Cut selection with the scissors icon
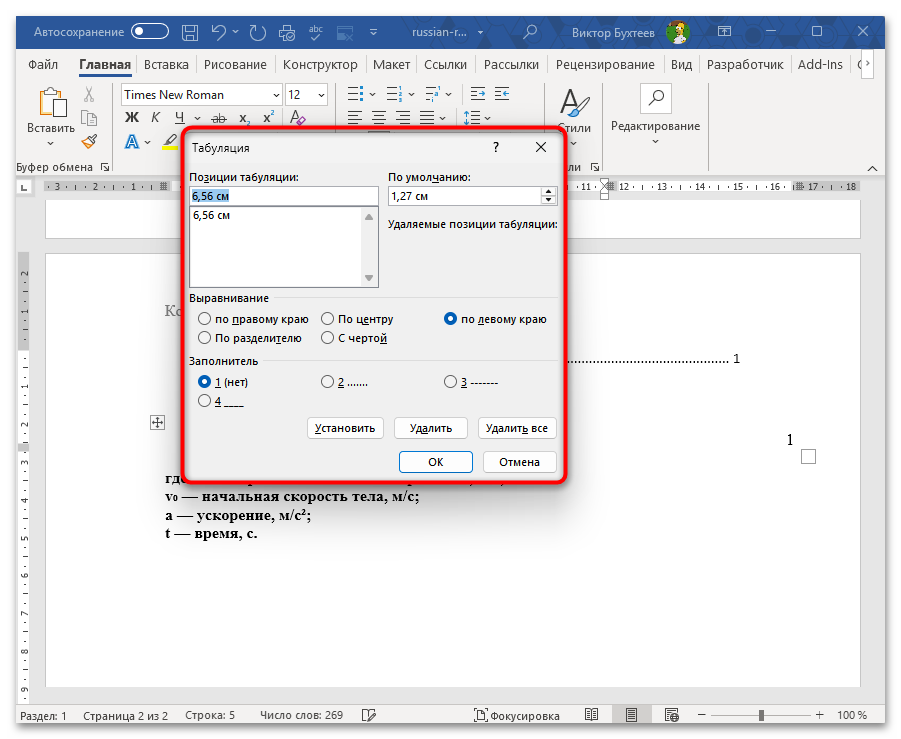The width and height of the screenshot is (901, 739). click(x=89, y=94)
